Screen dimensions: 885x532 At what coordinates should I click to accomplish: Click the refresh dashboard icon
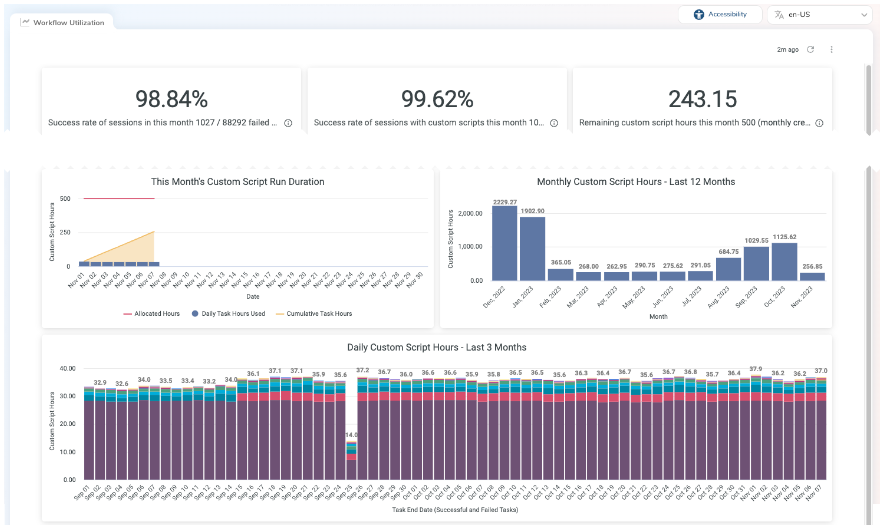click(x=810, y=49)
